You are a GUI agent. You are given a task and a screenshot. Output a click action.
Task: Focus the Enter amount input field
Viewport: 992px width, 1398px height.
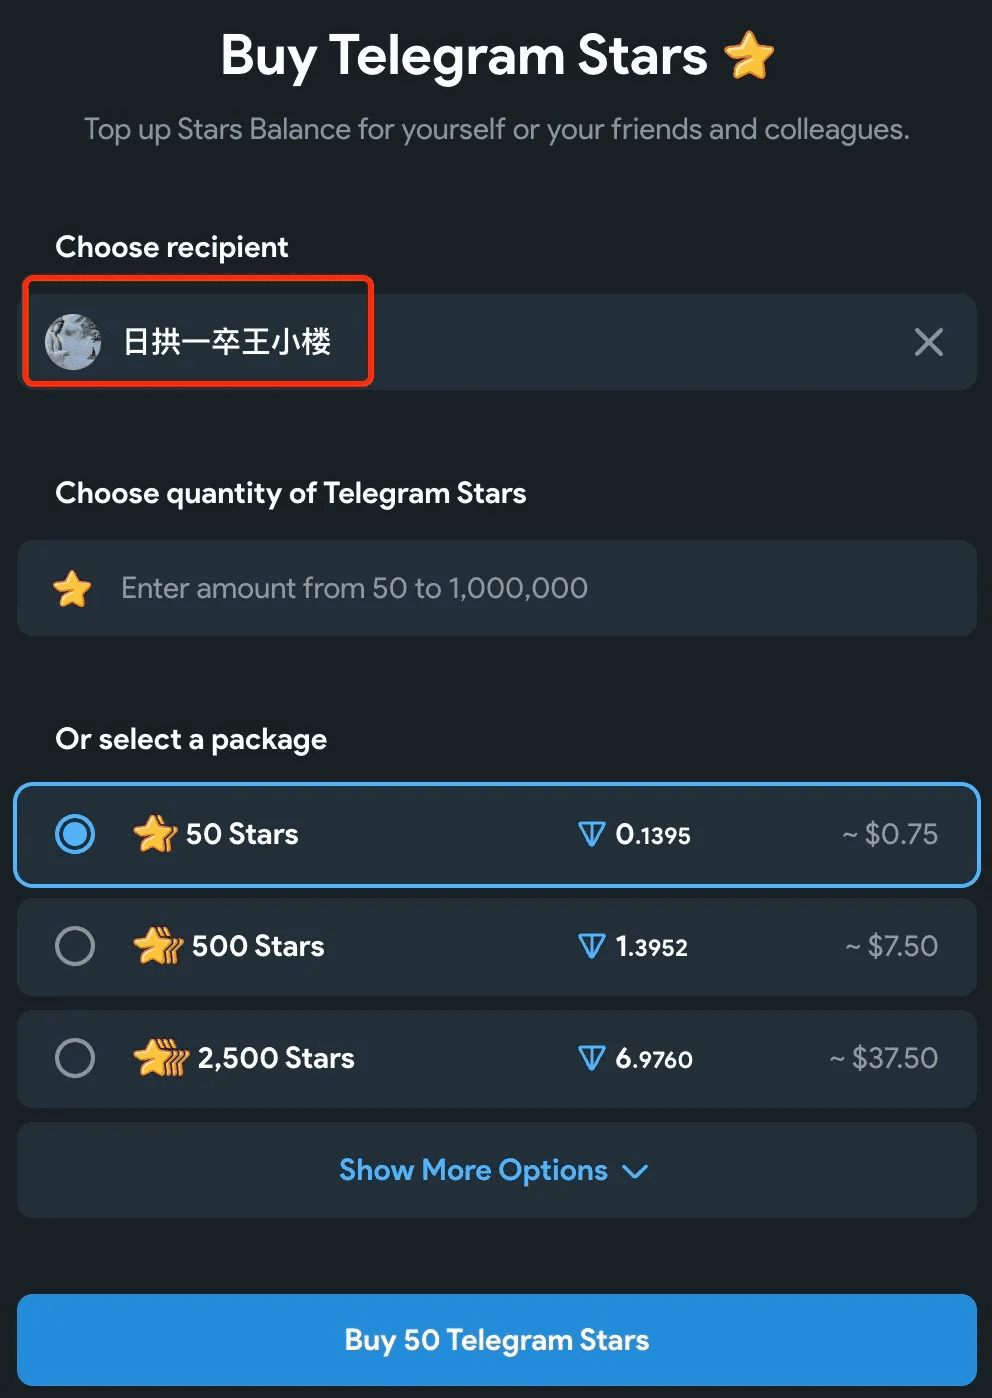[x=497, y=588]
